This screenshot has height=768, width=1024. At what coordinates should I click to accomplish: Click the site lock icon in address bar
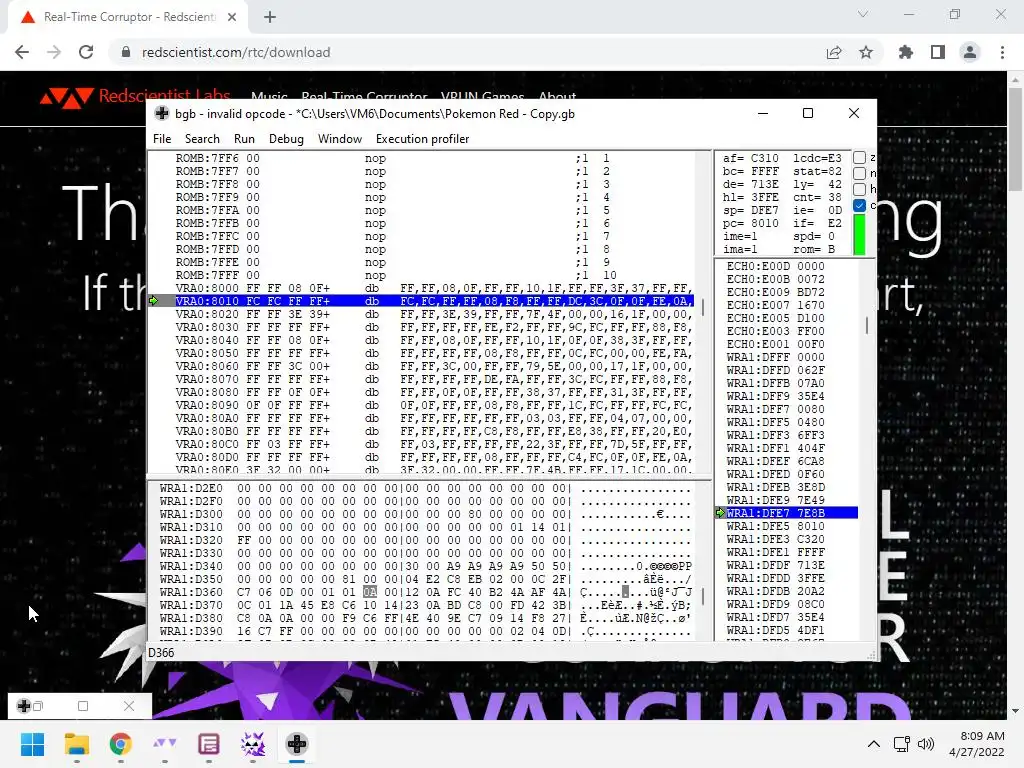point(126,52)
